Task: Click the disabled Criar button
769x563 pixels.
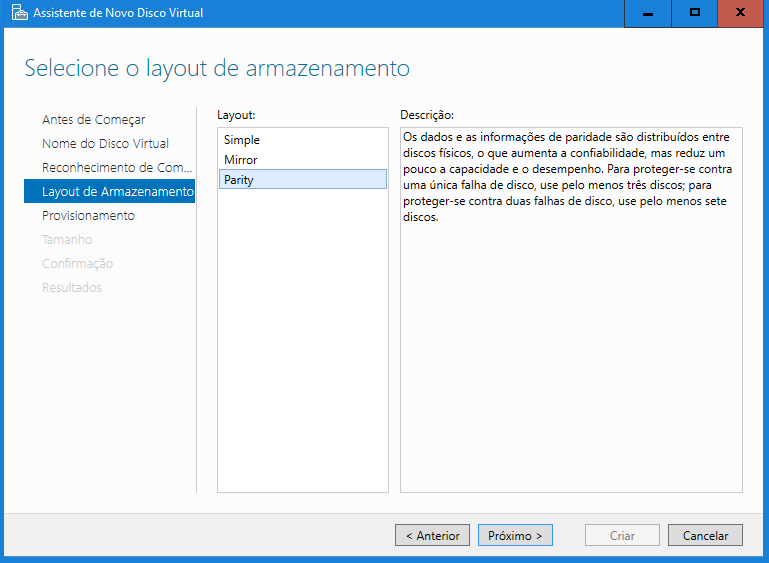Action: point(622,536)
